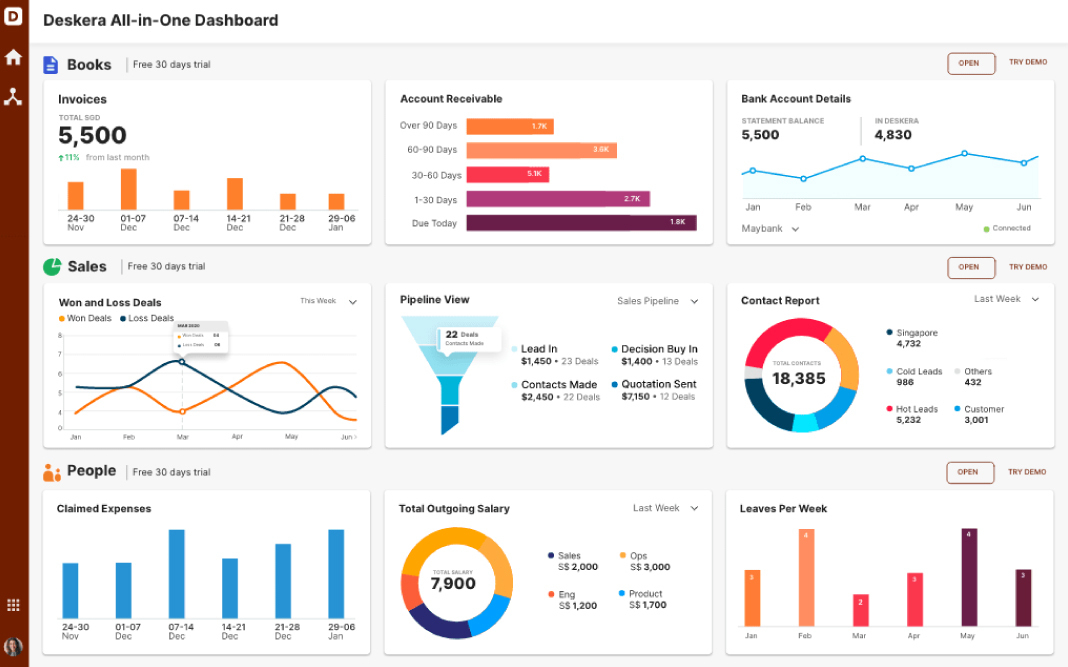This screenshot has height=667, width=1068.
Task: Open the Sales Pipeline dropdown
Action: click(x=662, y=300)
